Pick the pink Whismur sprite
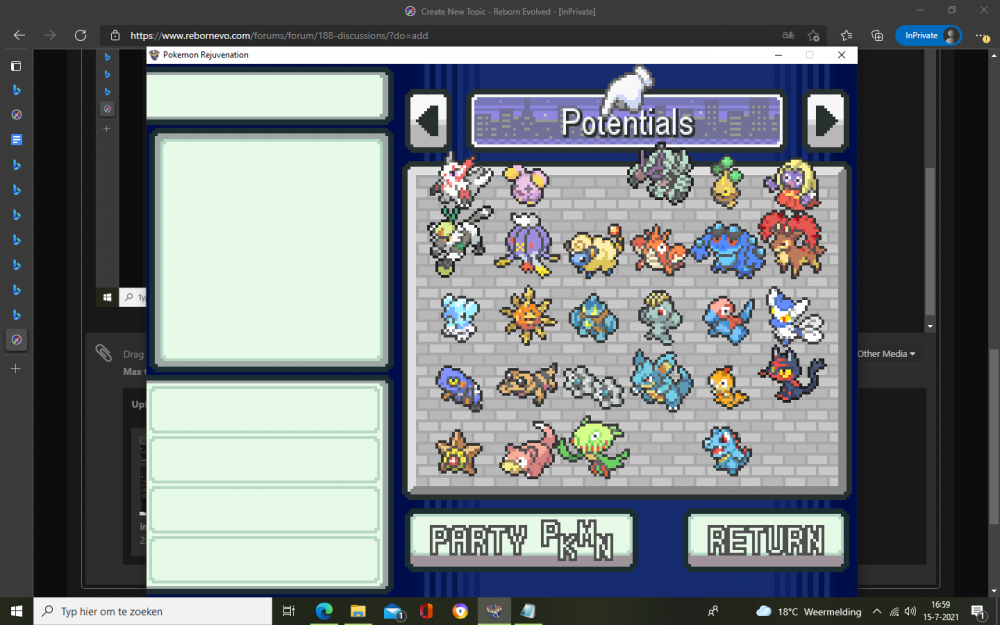 pyautogui.click(x=526, y=184)
